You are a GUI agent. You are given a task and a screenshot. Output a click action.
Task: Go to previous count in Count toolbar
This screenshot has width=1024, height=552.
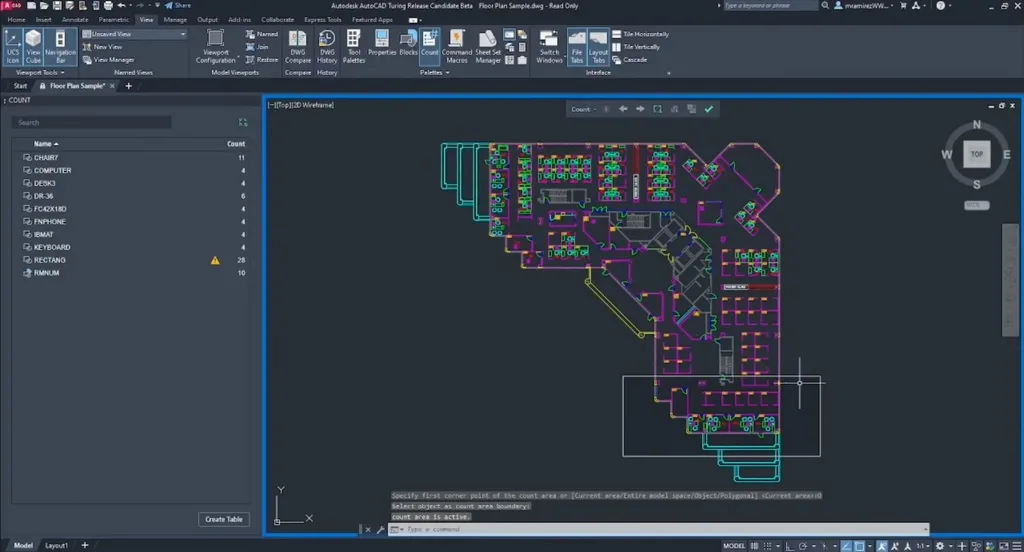(623, 109)
